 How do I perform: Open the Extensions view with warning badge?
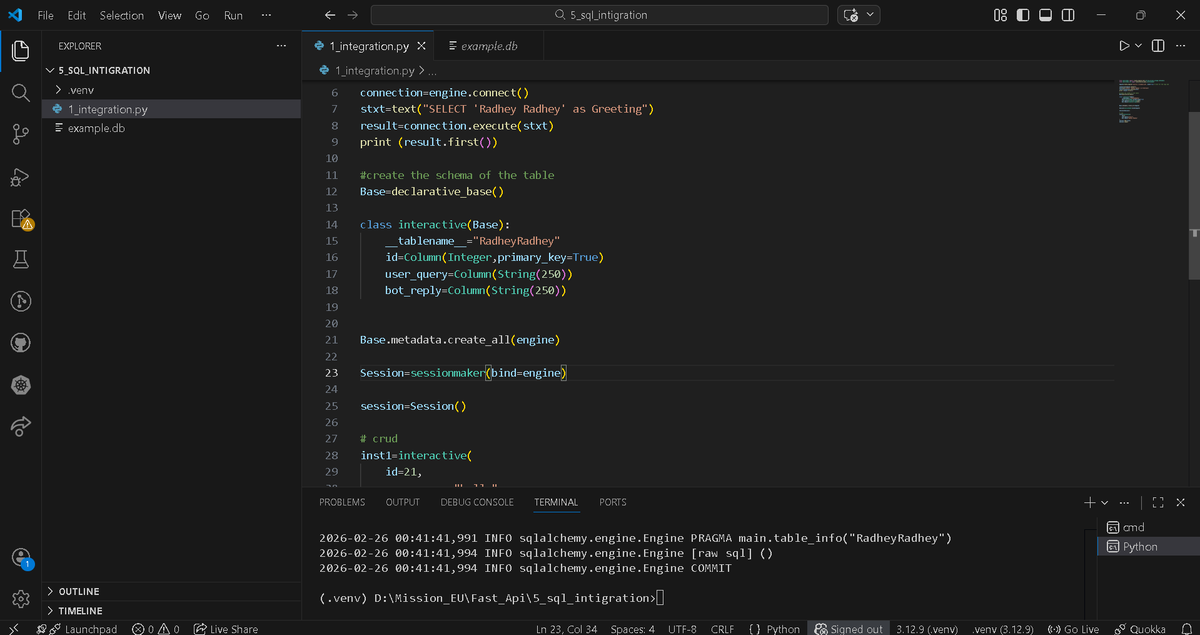click(20, 218)
